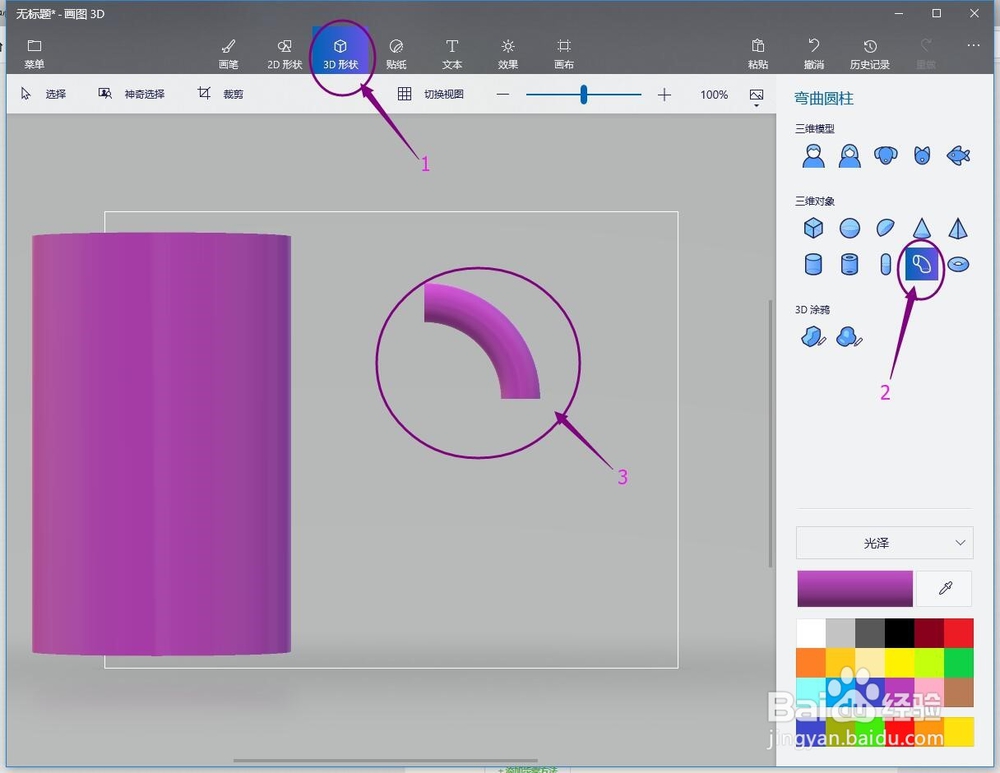
Task: Activate the eyedropper color picker
Action: 945,588
